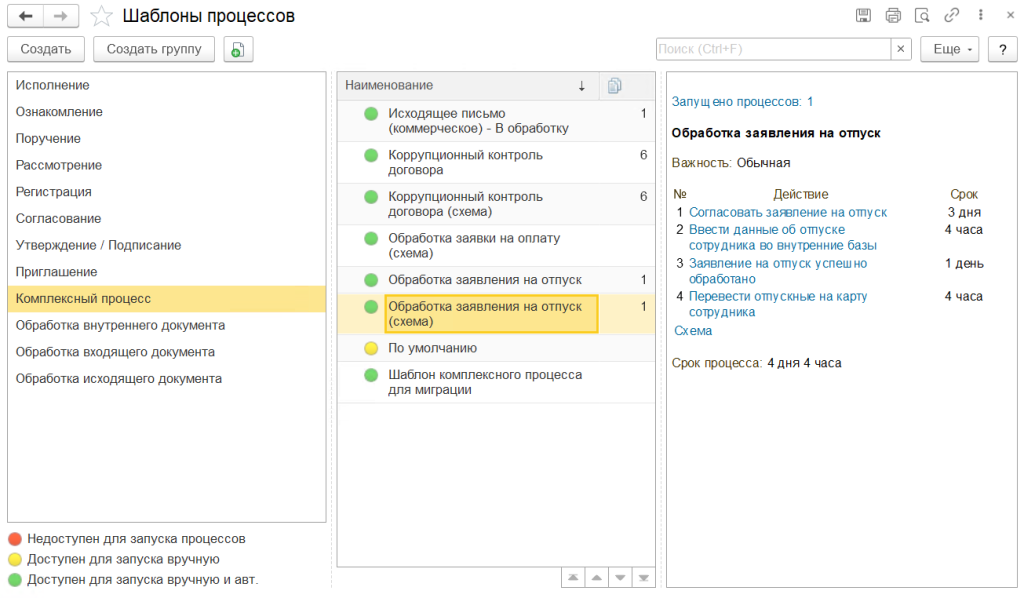The width and height of the screenshot is (1024, 598).
Task: Click the Создать button
Action: [46, 49]
